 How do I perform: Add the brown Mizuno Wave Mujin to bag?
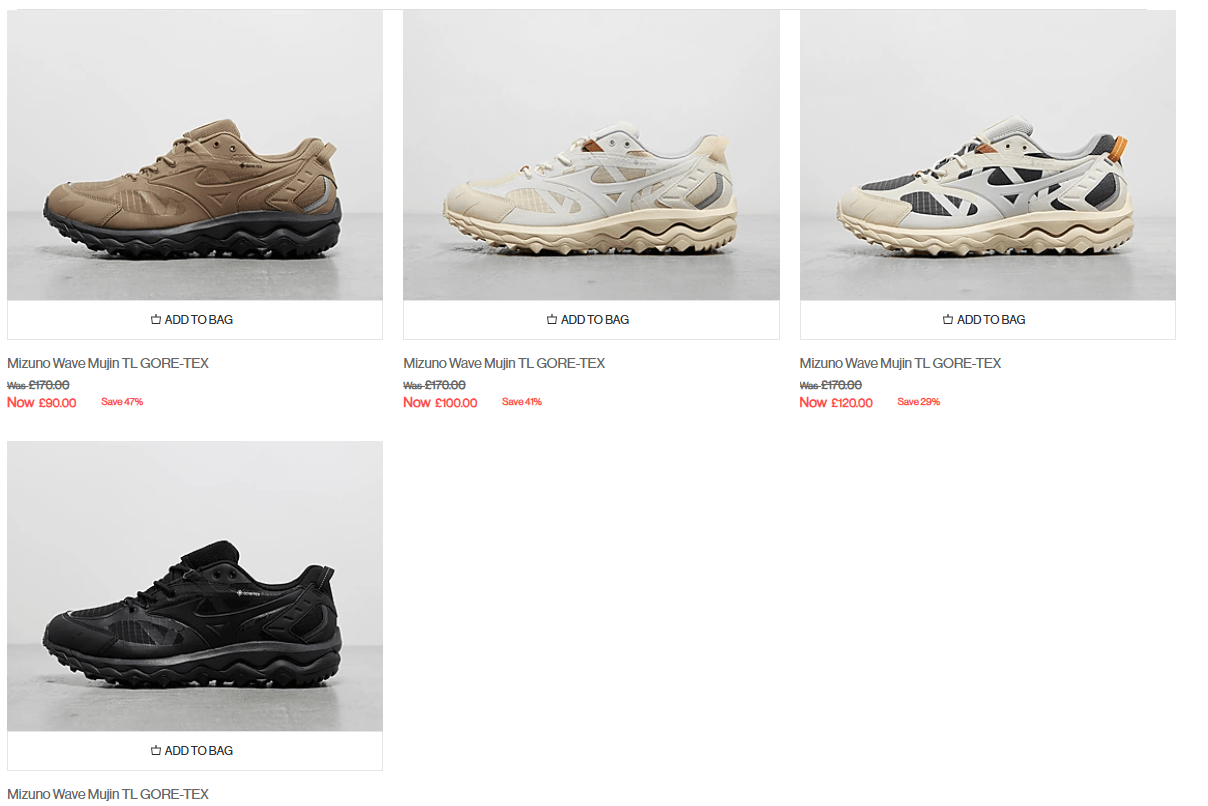point(195,320)
